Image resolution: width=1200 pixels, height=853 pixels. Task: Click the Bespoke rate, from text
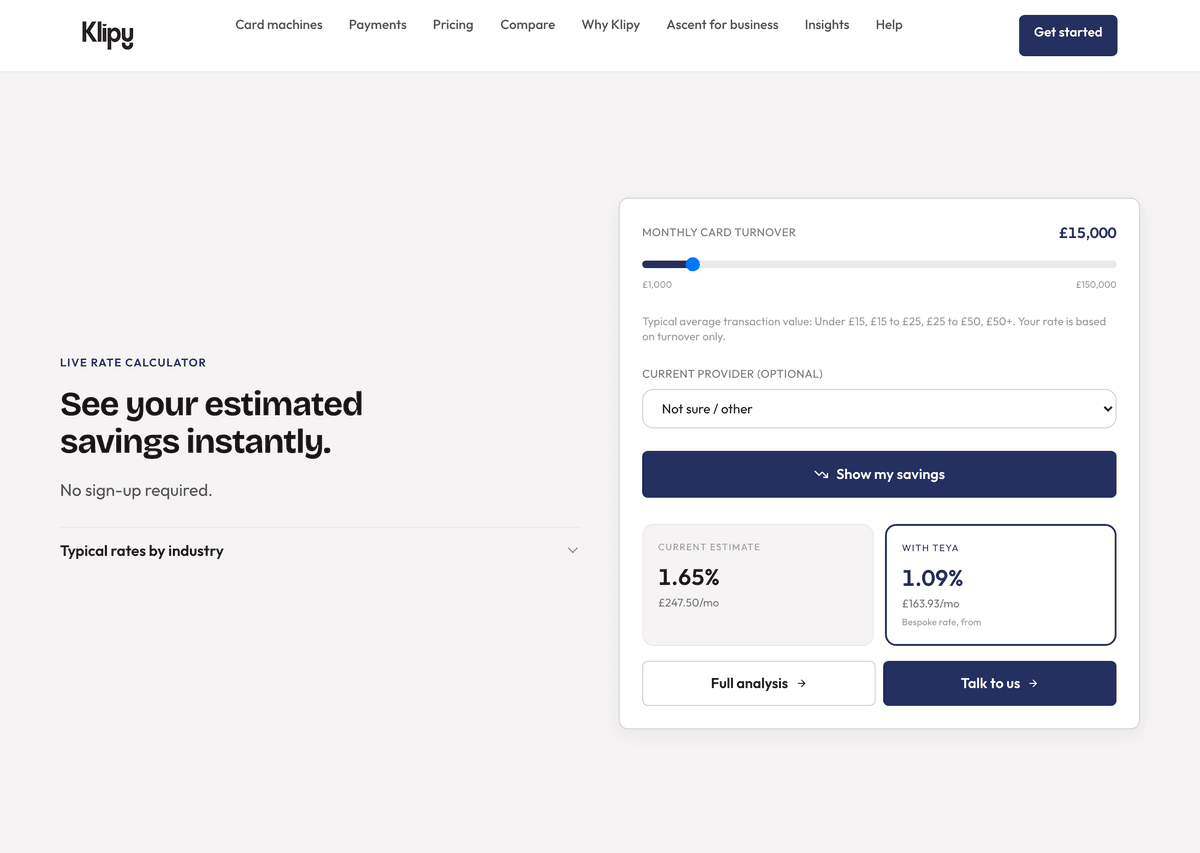(942, 622)
